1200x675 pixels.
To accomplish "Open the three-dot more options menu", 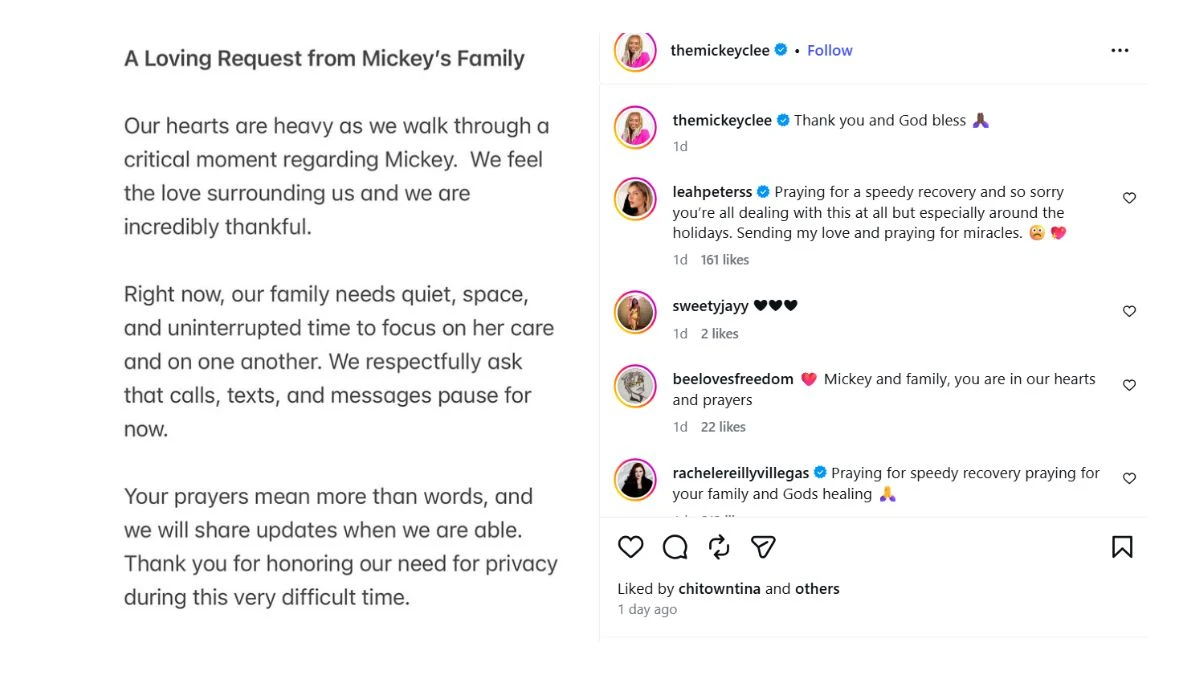I will [x=1120, y=51].
